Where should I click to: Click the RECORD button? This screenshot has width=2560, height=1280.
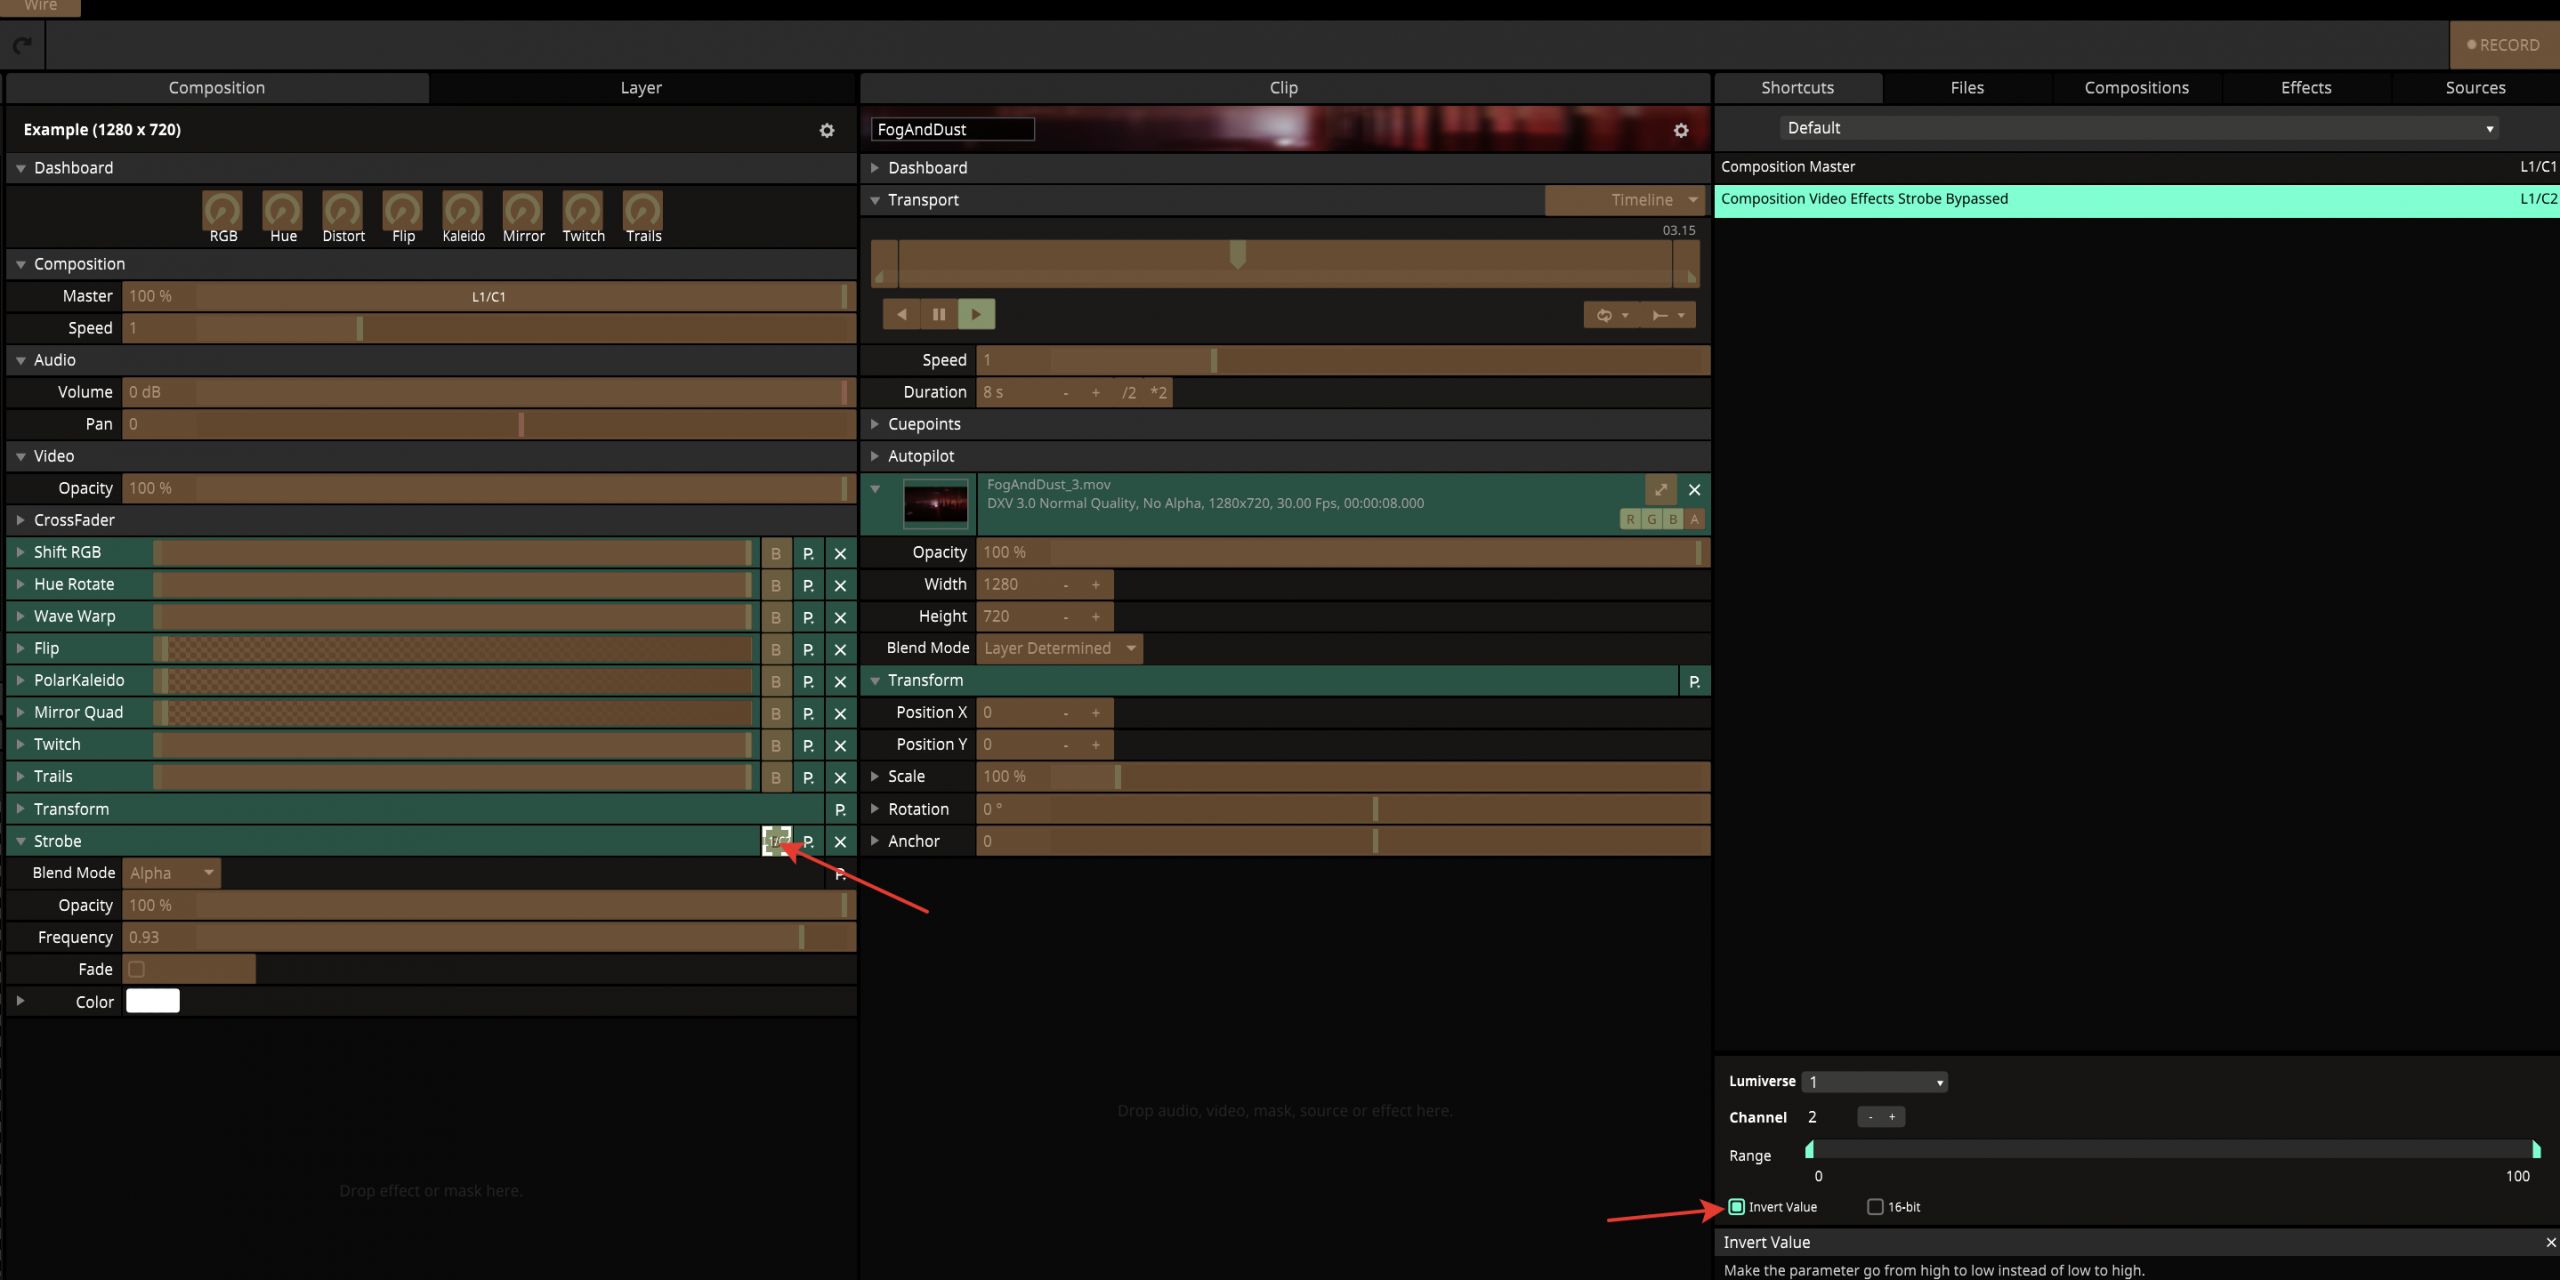click(x=2503, y=45)
